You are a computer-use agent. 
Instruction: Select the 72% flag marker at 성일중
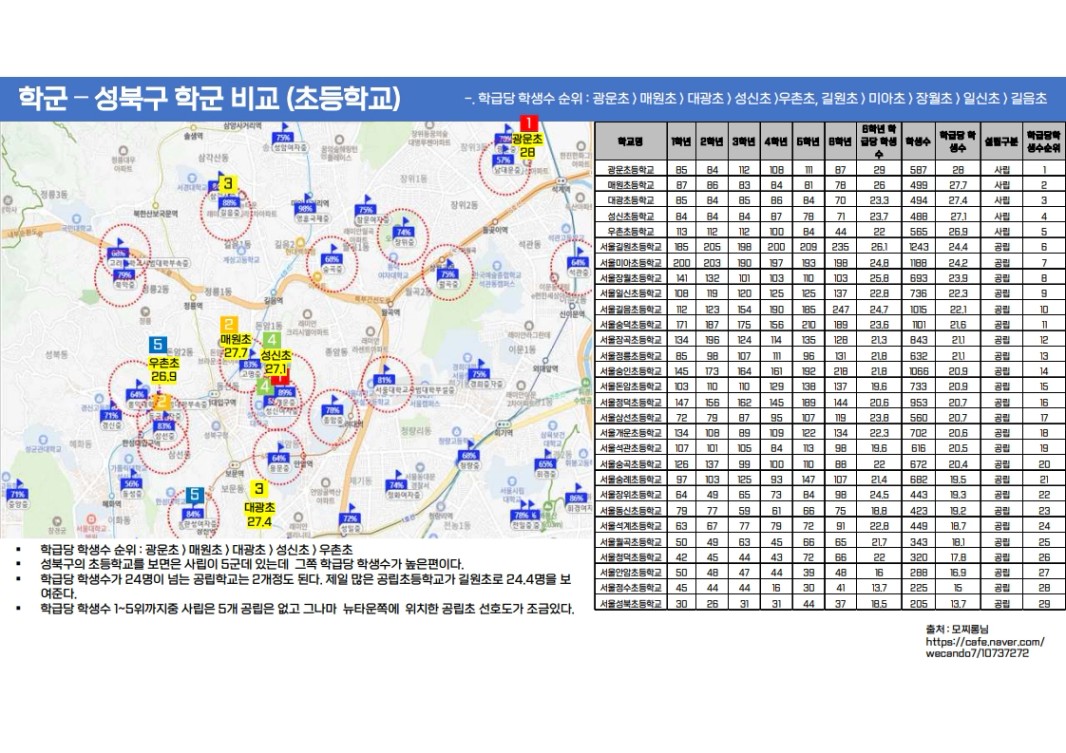349,519
